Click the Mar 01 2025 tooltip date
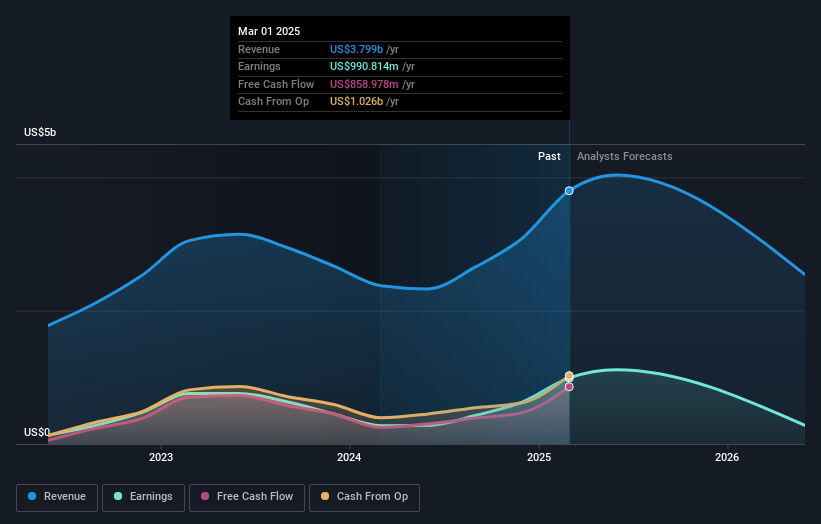This screenshot has width=821, height=524. click(269, 31)
